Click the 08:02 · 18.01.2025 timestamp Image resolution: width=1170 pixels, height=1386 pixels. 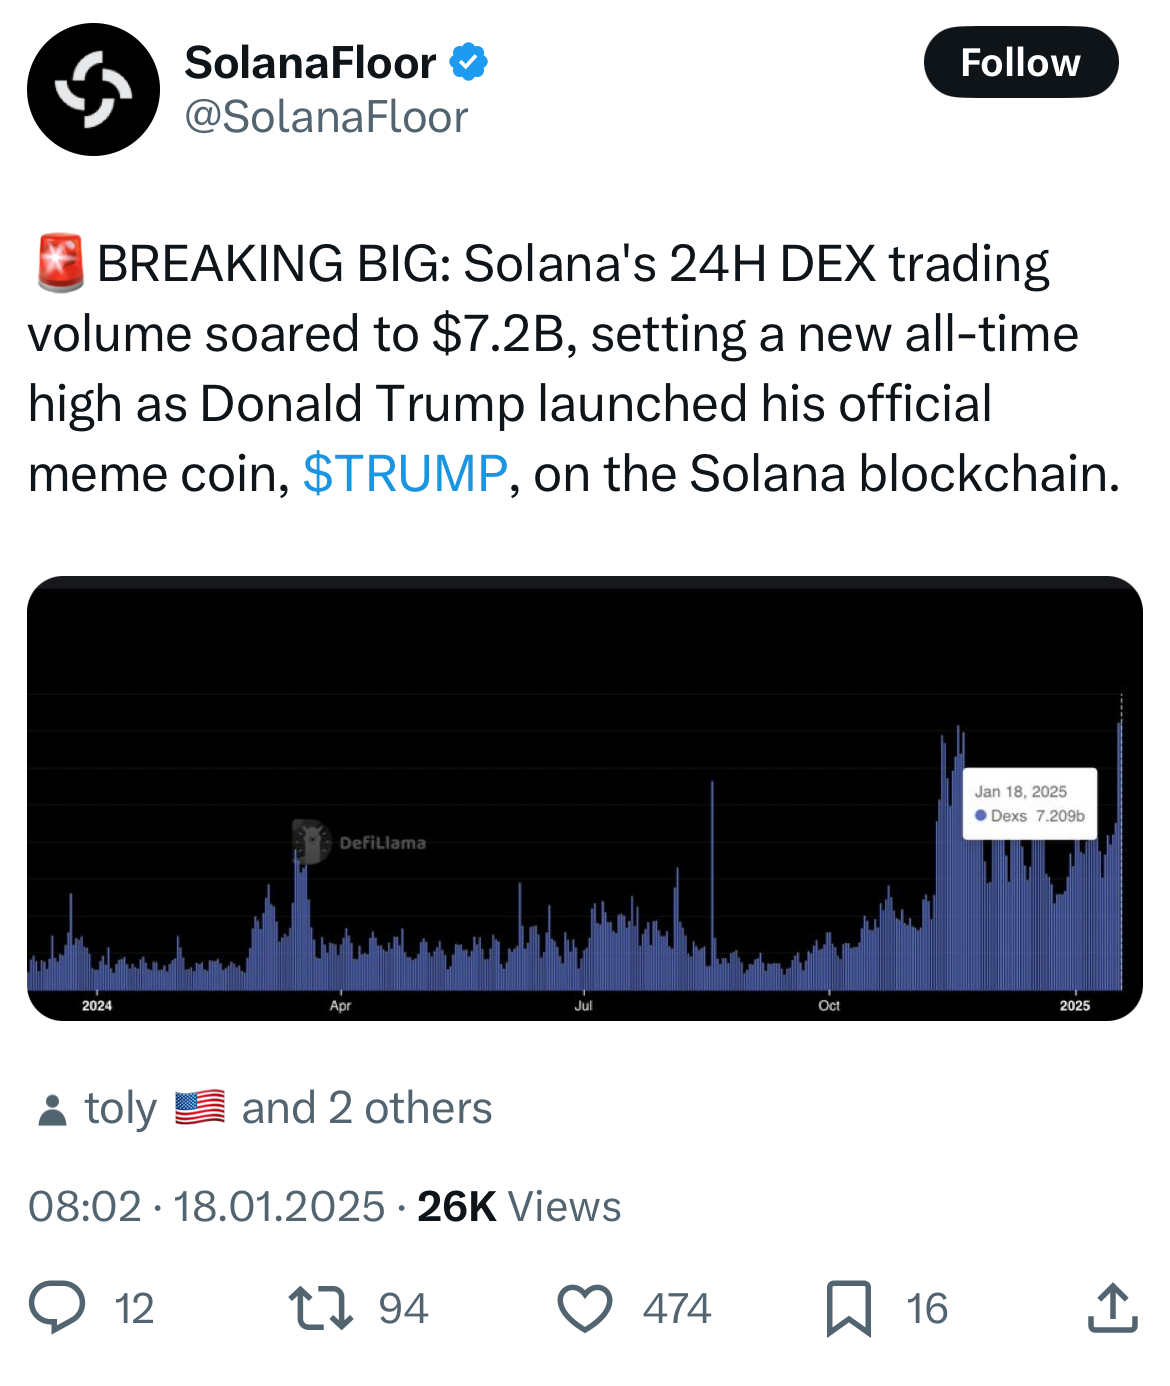[206, 1206]
